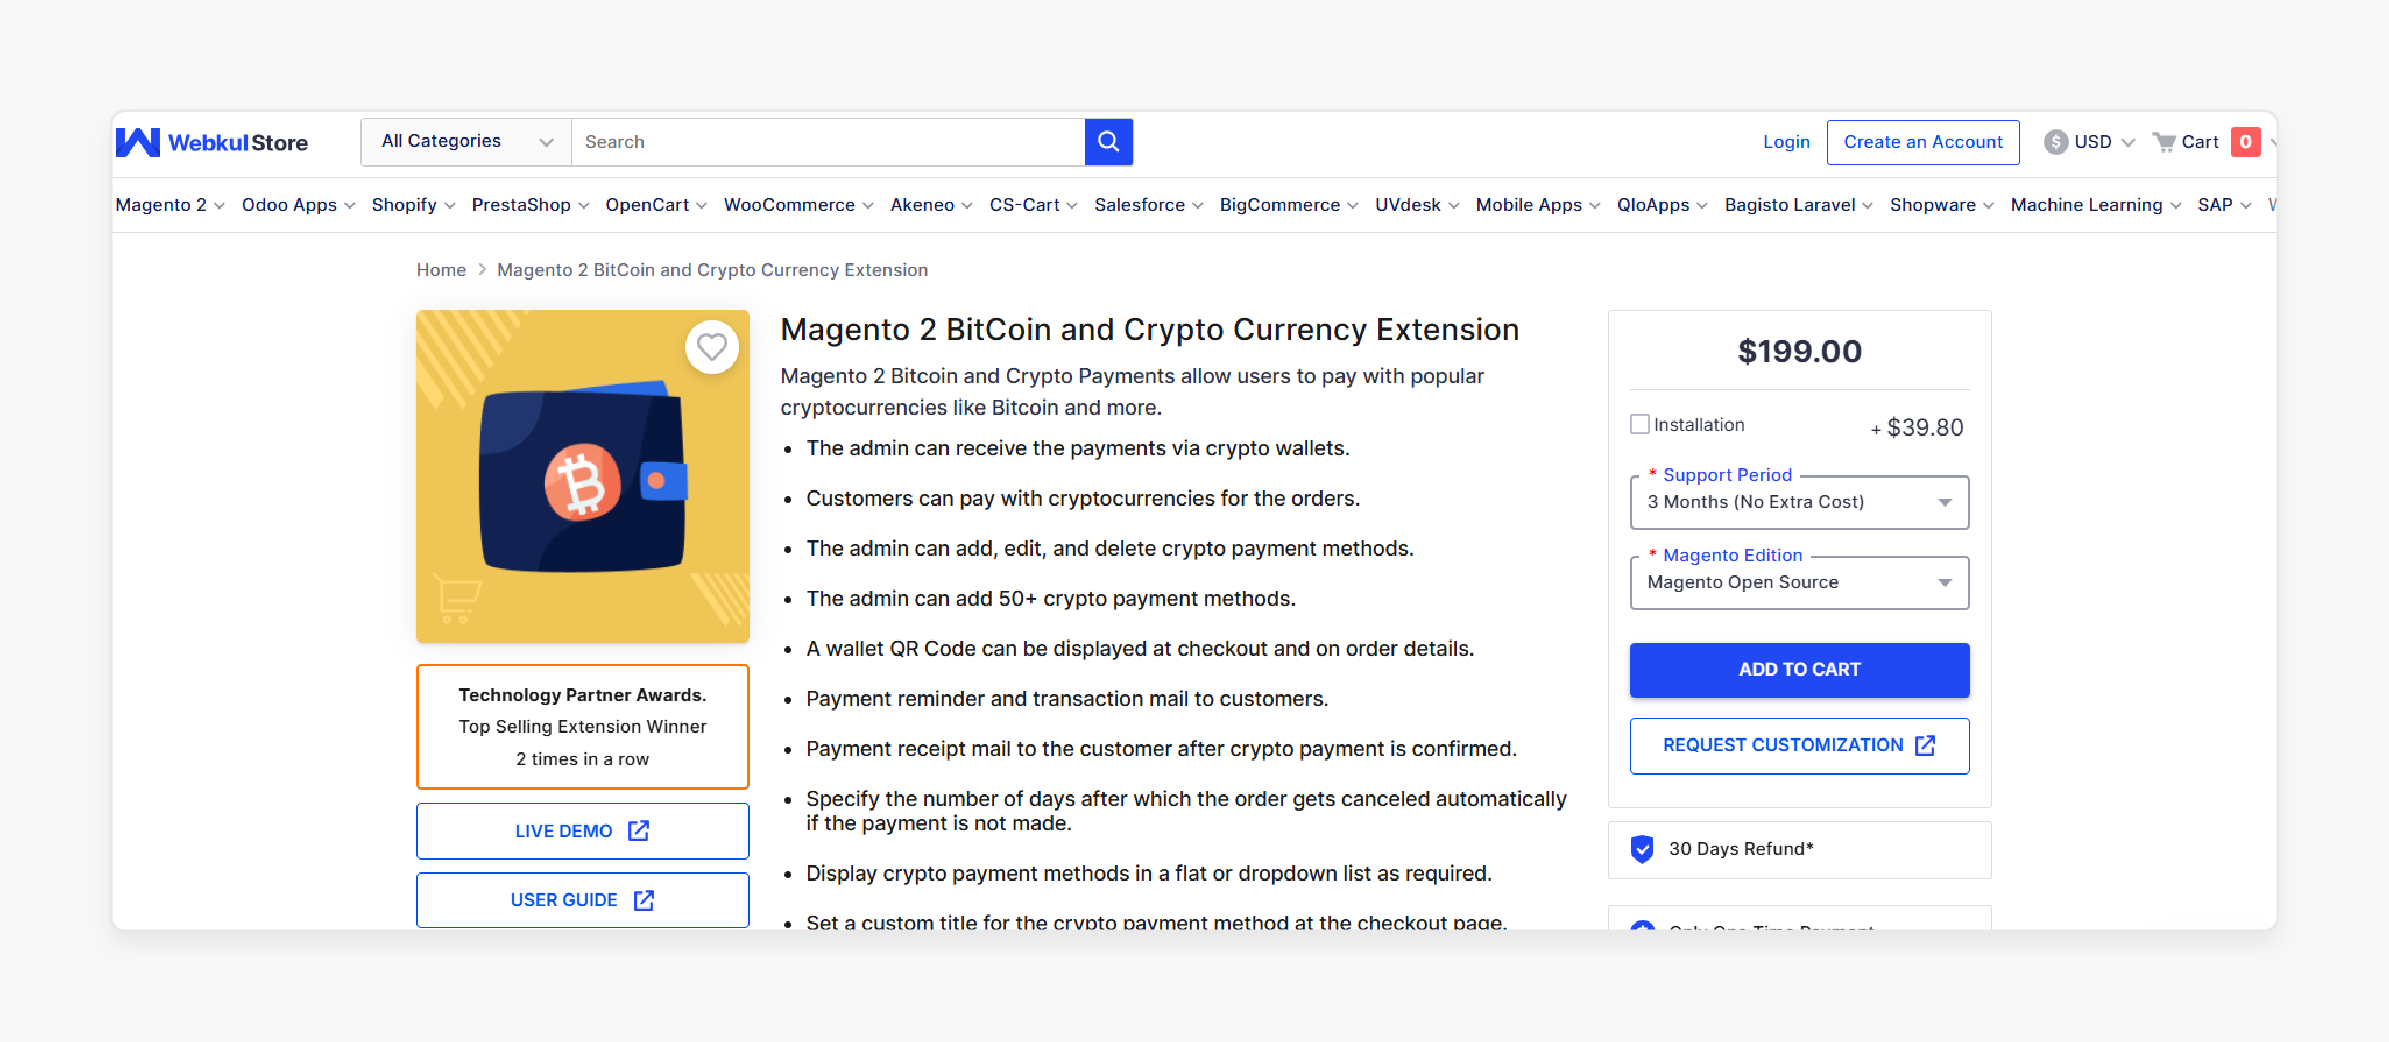2389x1042 pixels.
Task: Go to Home via breadcrumb
Action: (441, 270)
